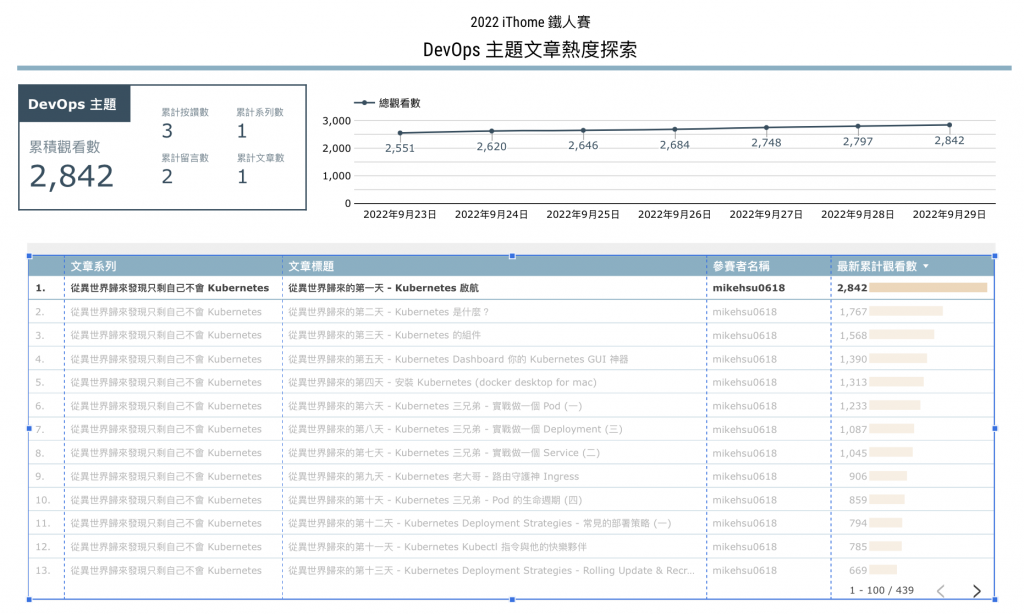Click series name cell in row 1
This screenshot has width=1024, height=614.
[170, 288]
